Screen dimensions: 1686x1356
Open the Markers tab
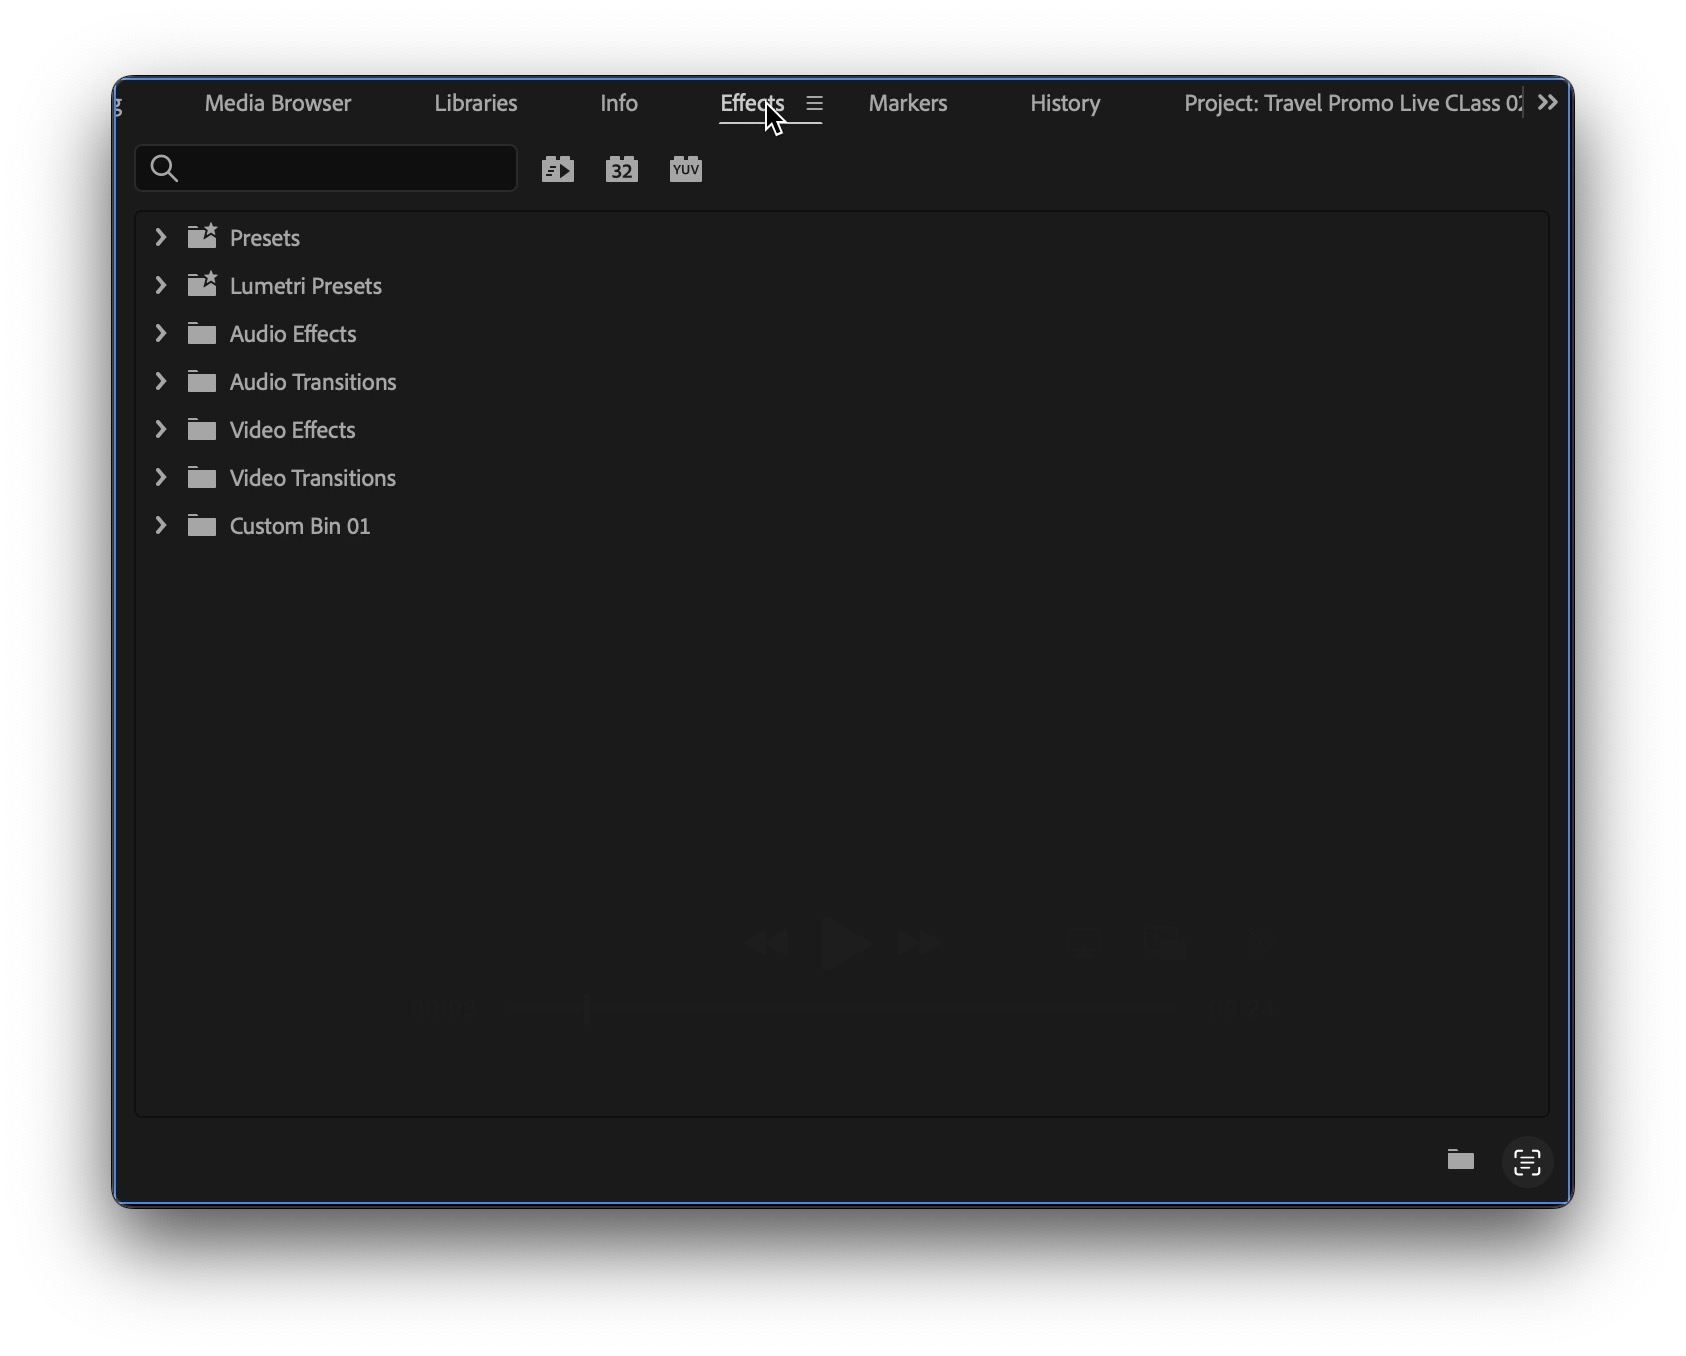pyautogui.click(x=908, y=103)
